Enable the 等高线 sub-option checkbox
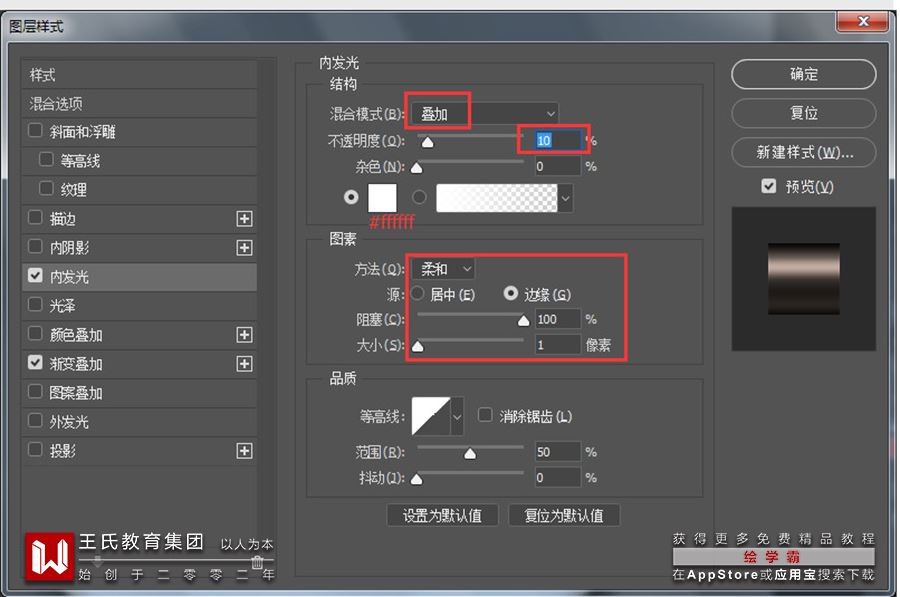 tap(46, 160)
